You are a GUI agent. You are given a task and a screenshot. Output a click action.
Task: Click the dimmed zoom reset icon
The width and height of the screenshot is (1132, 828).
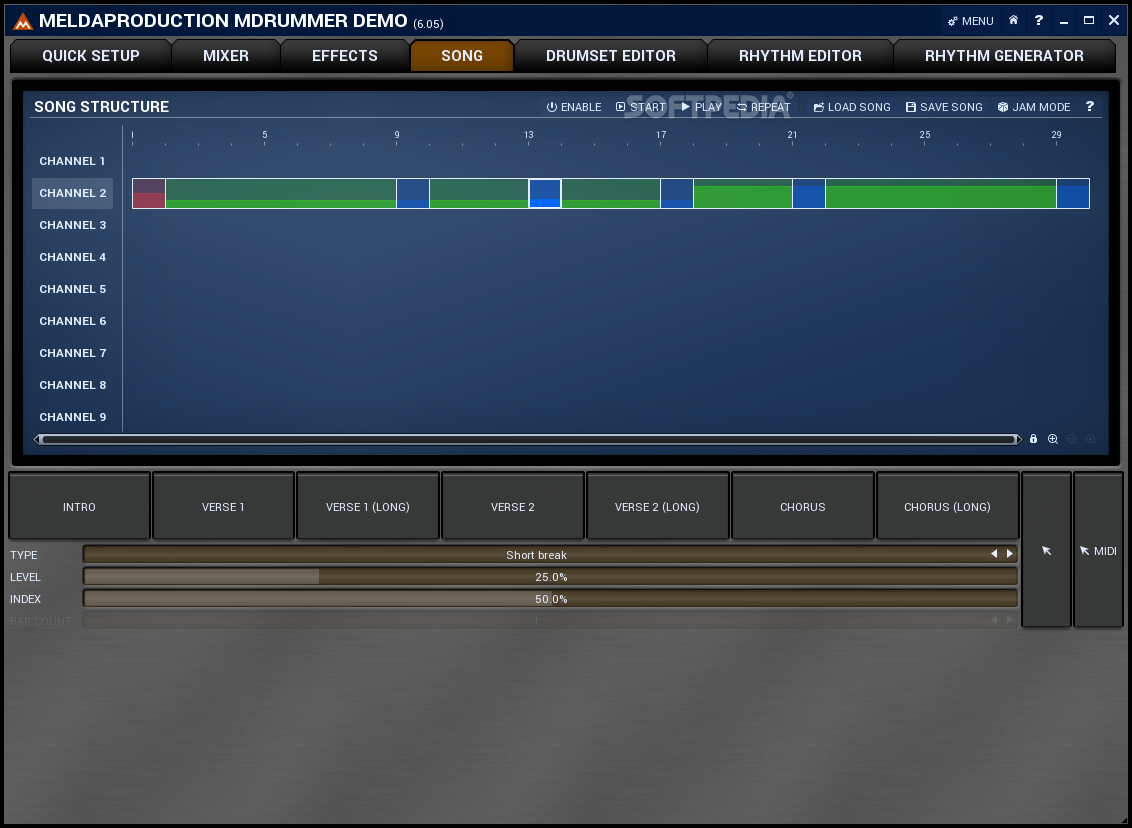click(x=1090, y=439)
